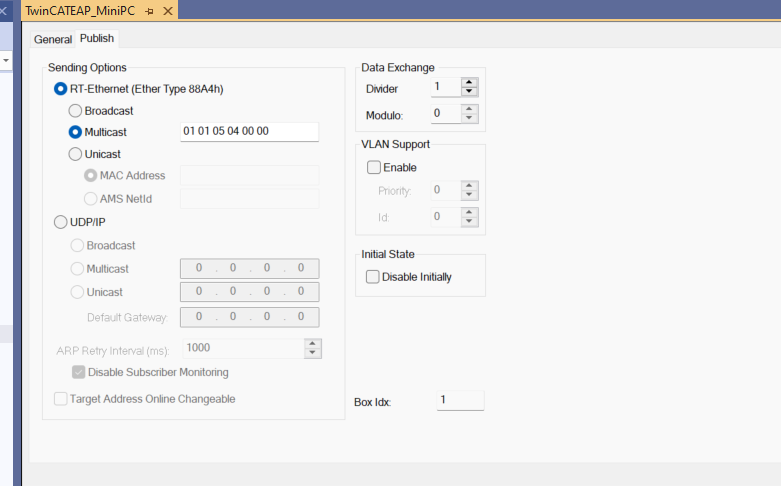Pin the TwinCATEAP_MiniPC document tab
Viewport: 781px width, 486px height.
149,11
